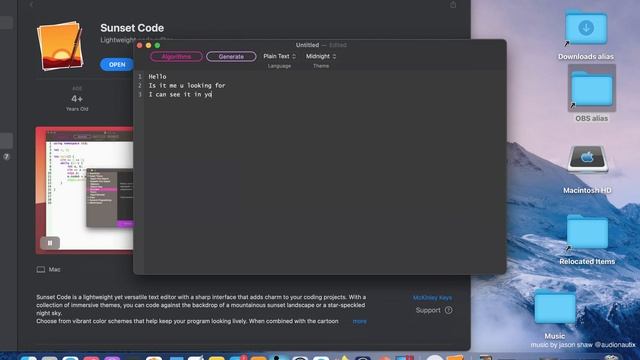Image resolution: width=640 pixels, height=360 pixels.
Task: Click the 'Untitled' window title
Action: pyautogui.click(x=307, y=45)
